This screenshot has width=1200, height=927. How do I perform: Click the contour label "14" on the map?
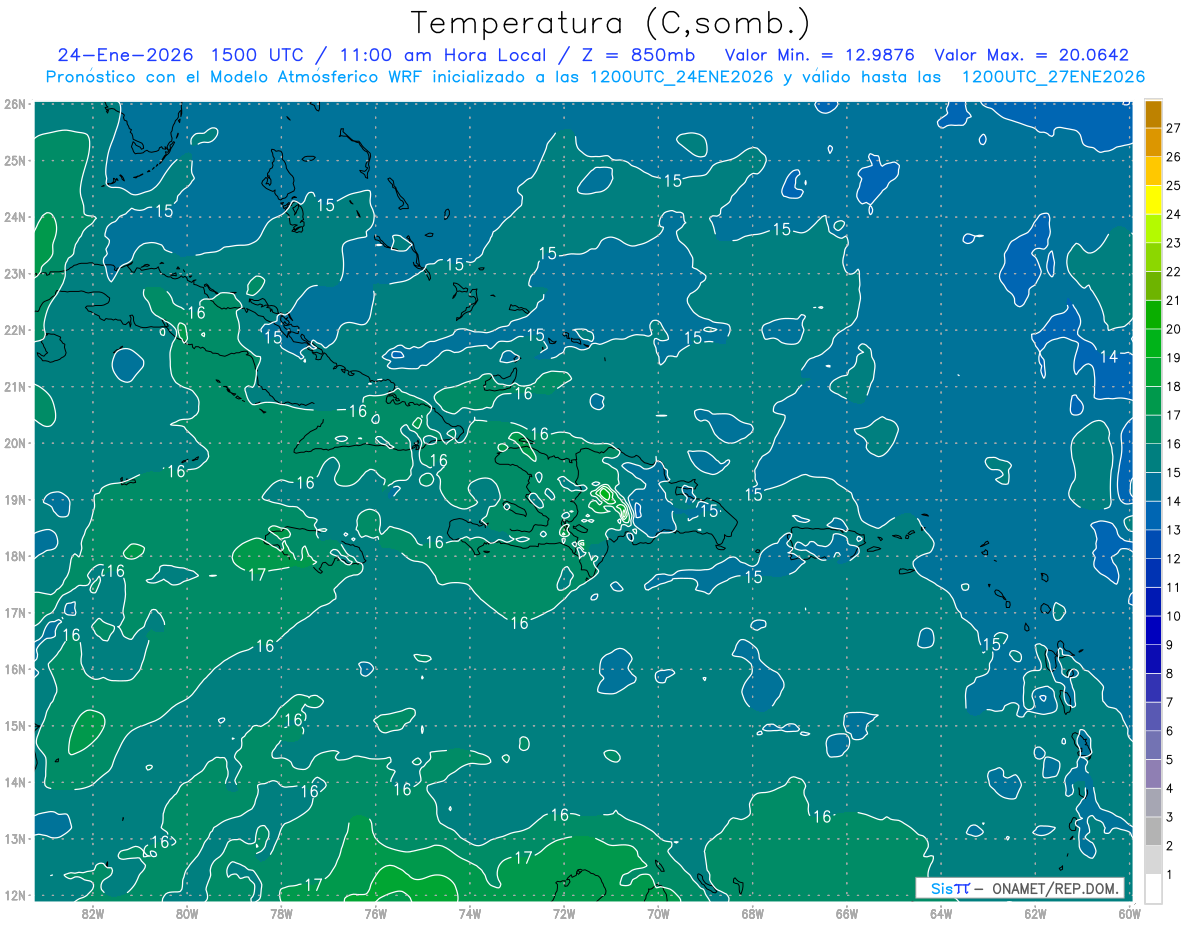coord(1108,357)
